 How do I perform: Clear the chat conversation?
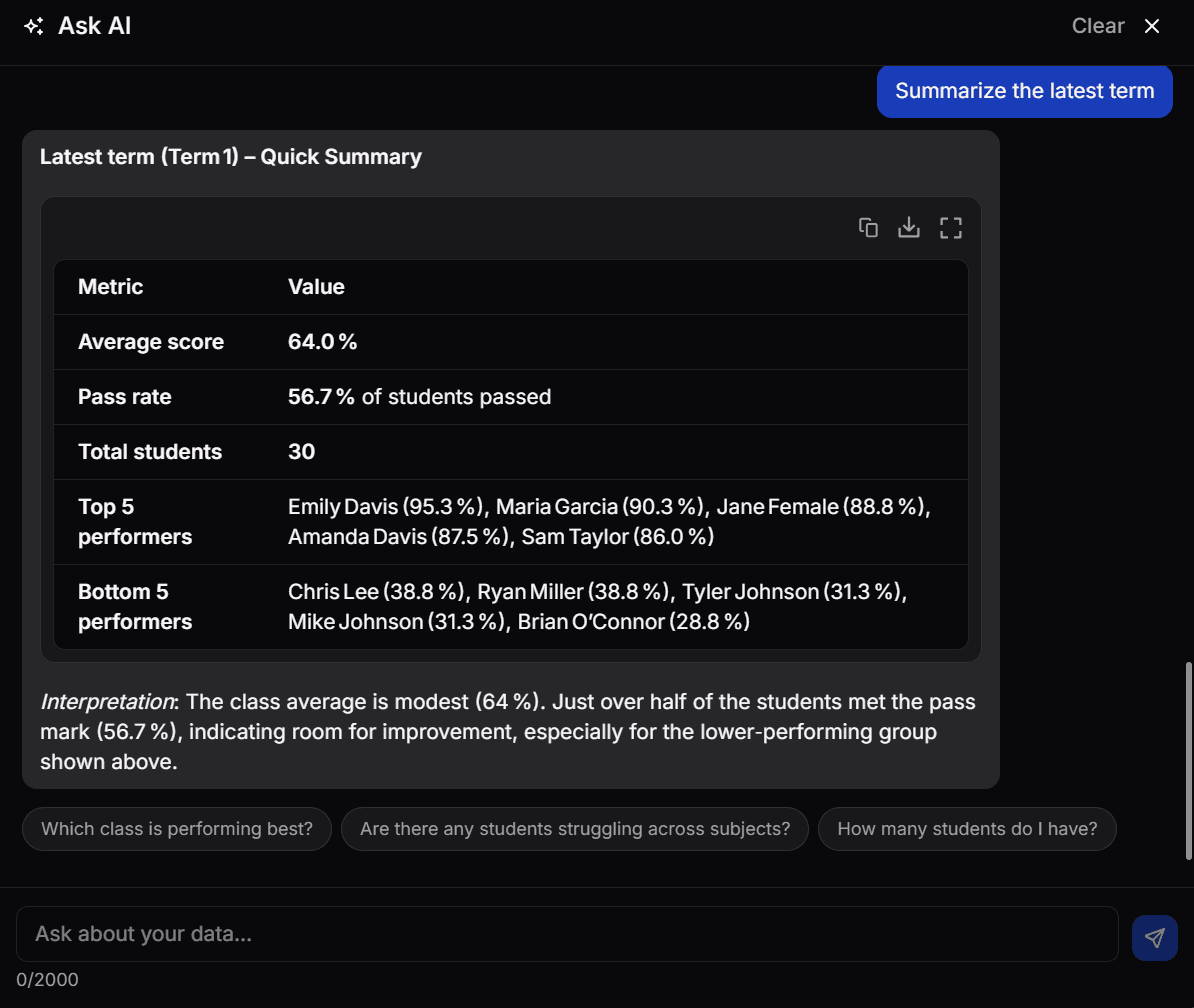(x=1097, y=26)
